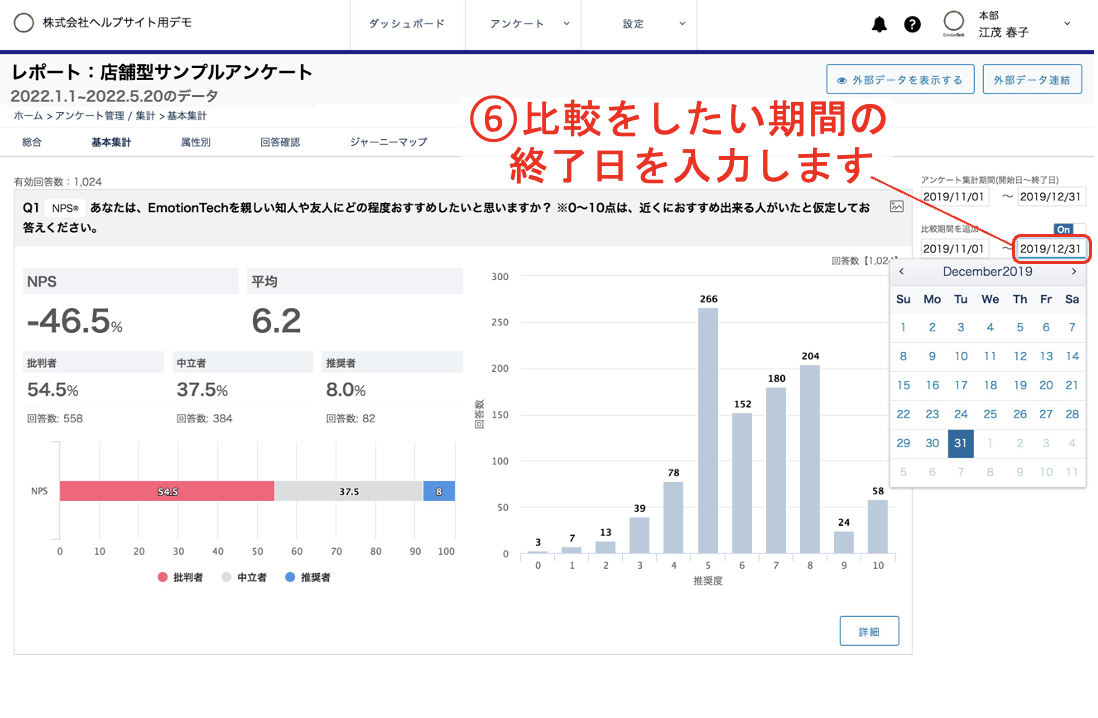Click the previous month arrow in the calendar
1098x718 pixels.
901,271
